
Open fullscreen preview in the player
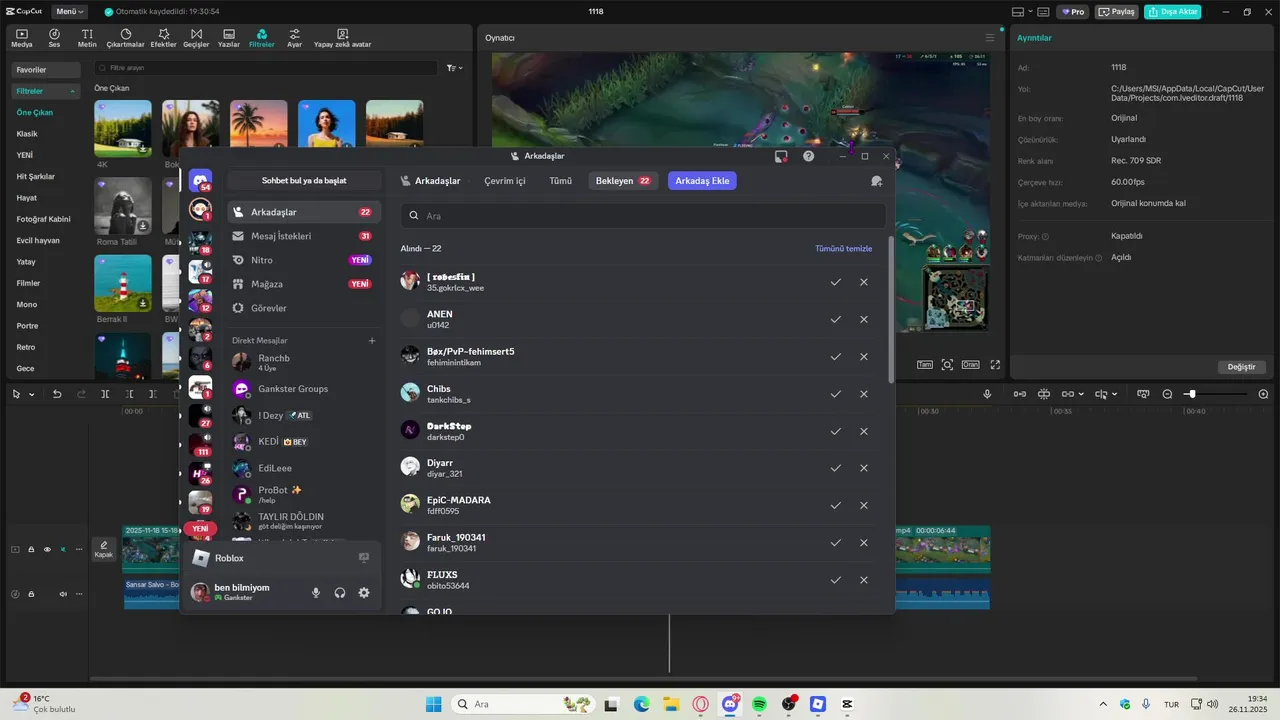[995, 365]
